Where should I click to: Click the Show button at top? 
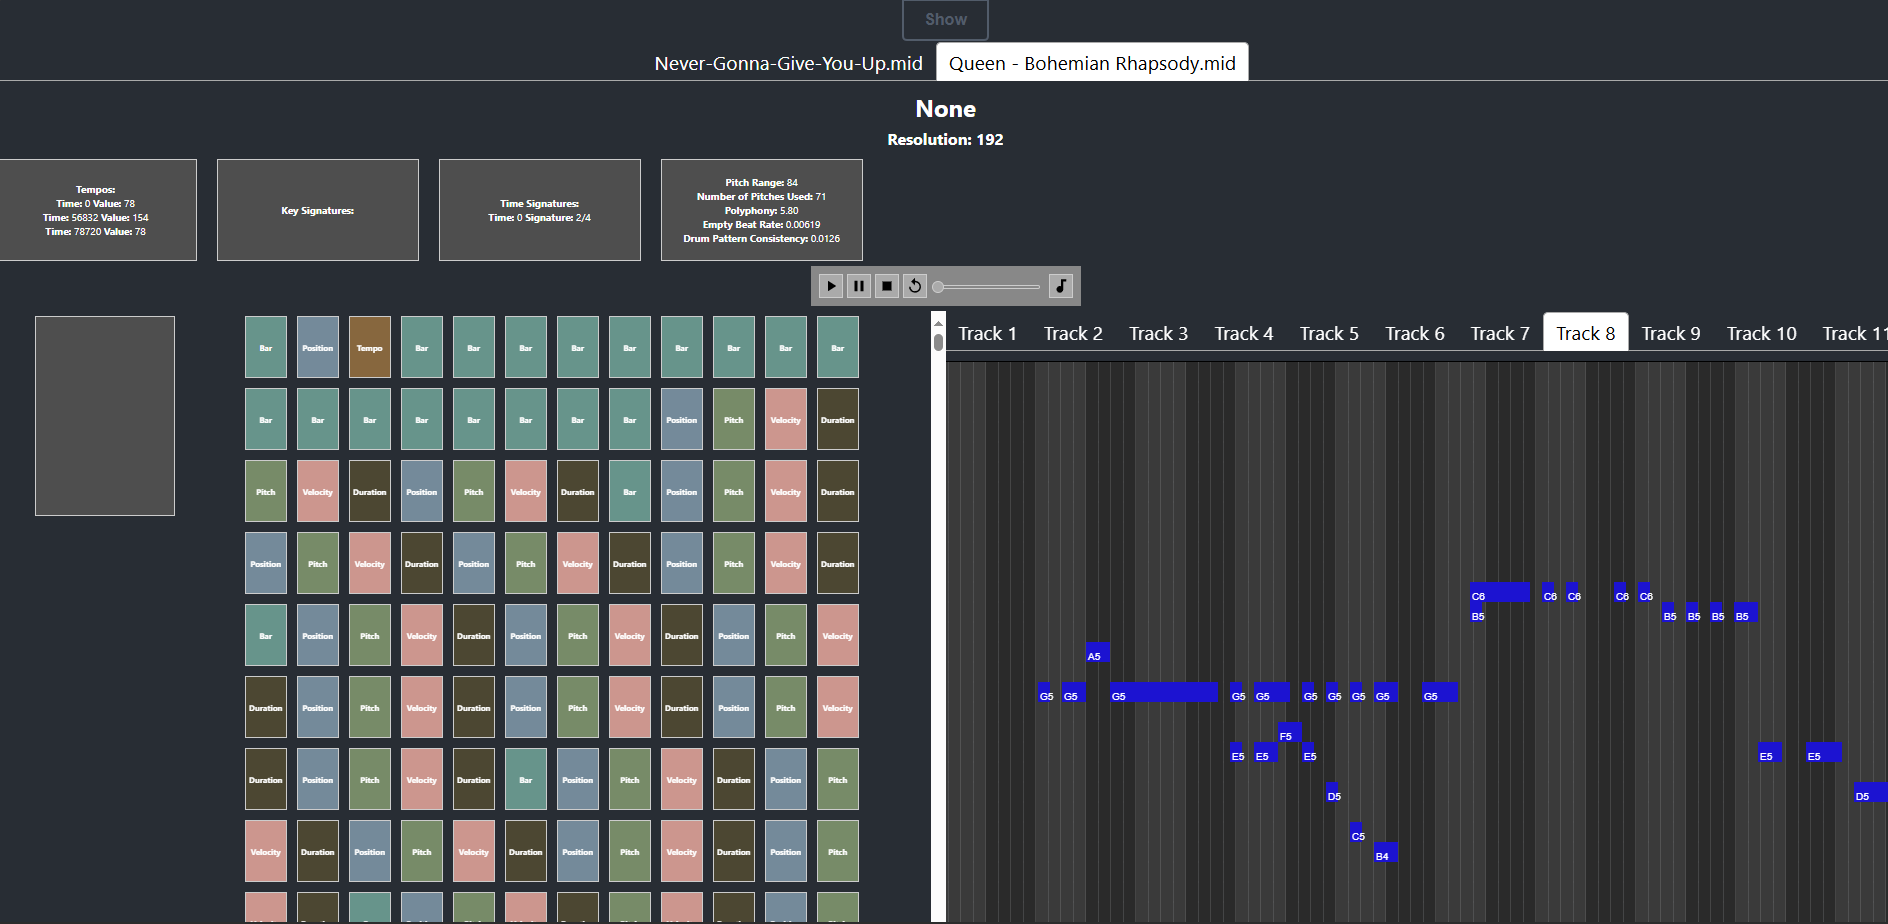pyautogui.click(x=945, y=19)
